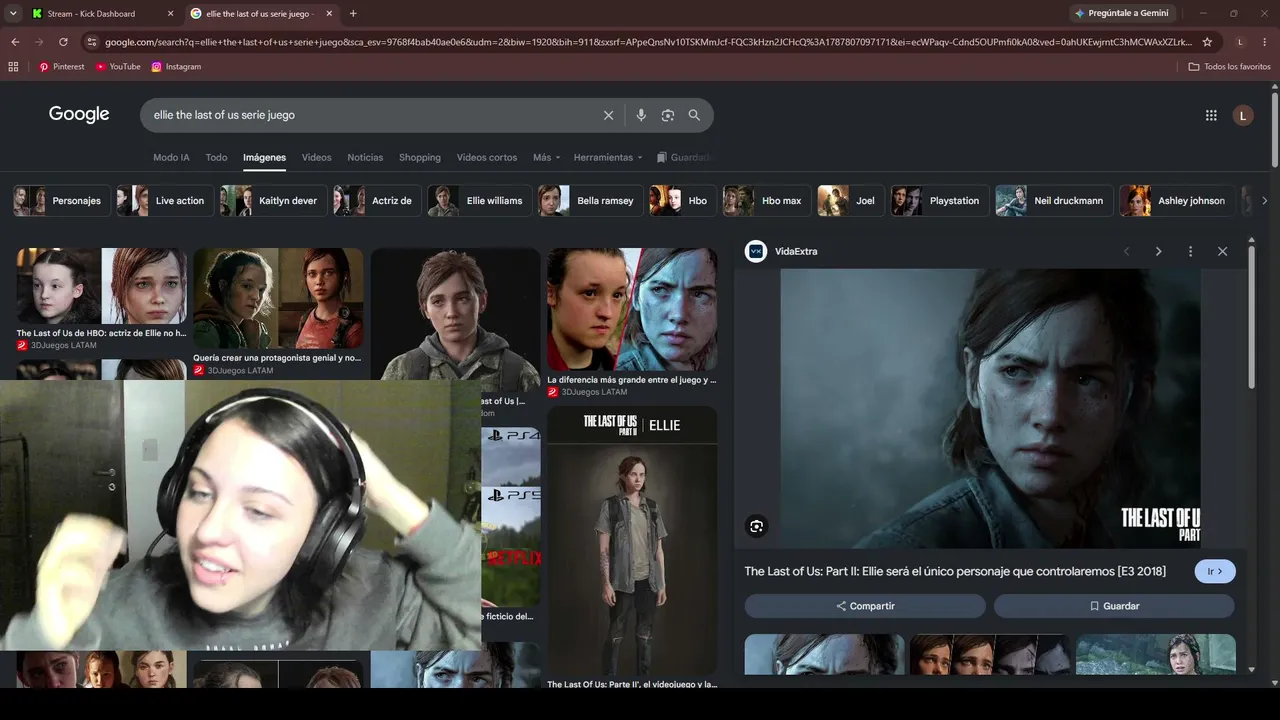
Task: Open more options in the preview panel
Action: click(1190, 251)
